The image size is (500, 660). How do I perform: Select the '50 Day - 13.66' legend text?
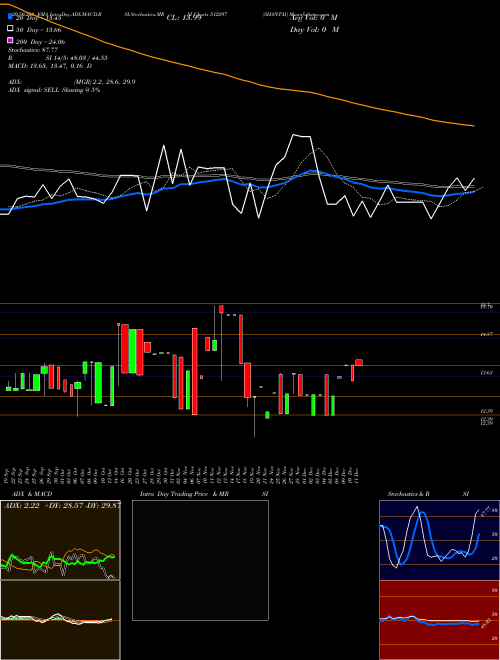coord(39,30)
